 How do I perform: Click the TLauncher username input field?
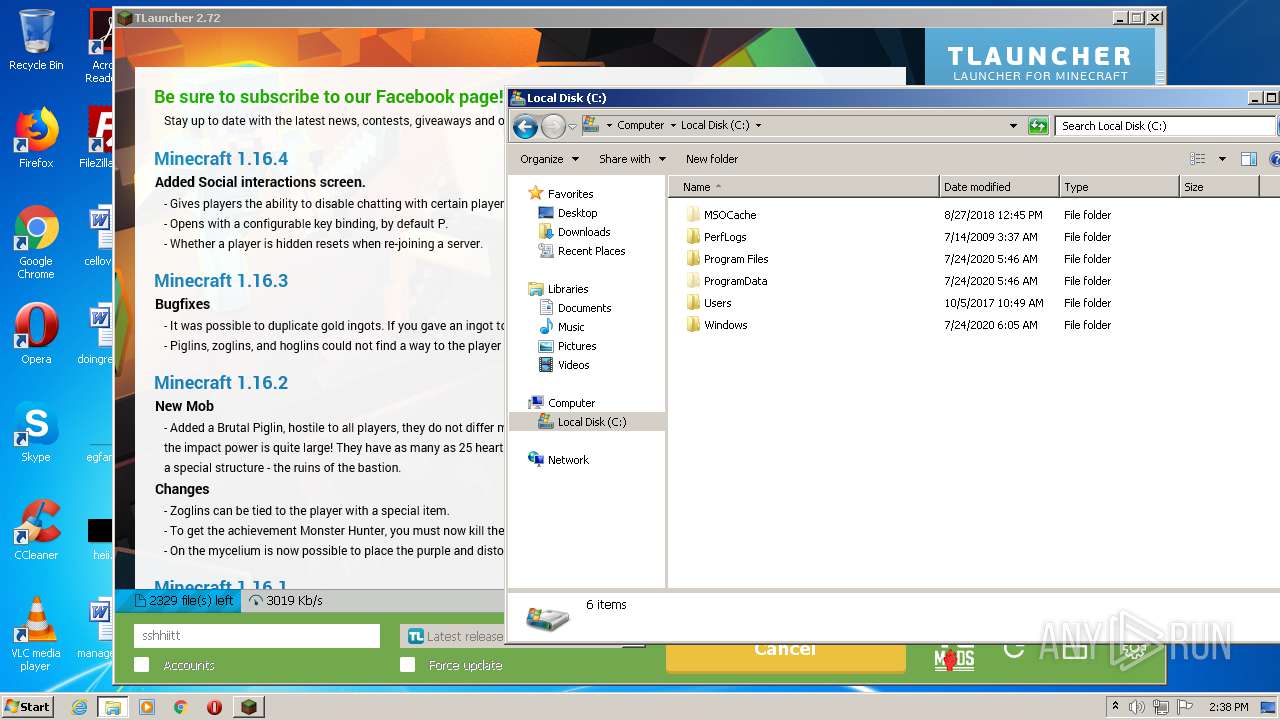click(x=257, y=636)
